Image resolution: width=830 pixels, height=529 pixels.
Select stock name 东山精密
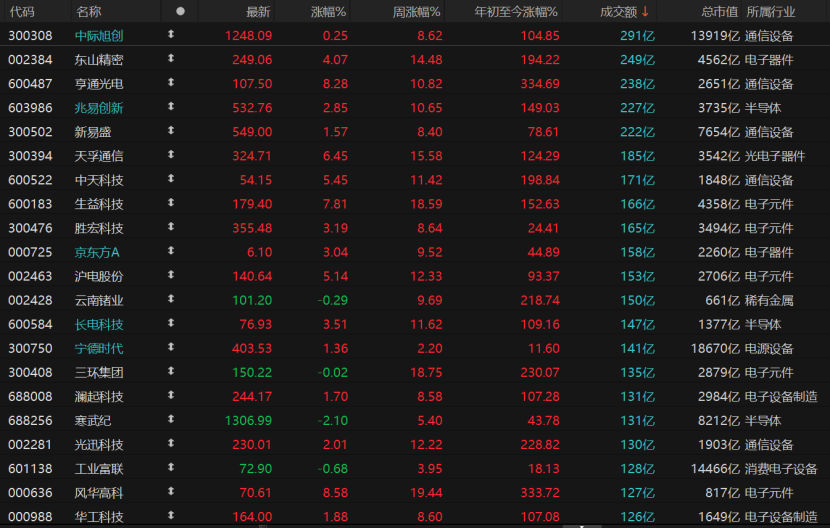coord(99,60)
